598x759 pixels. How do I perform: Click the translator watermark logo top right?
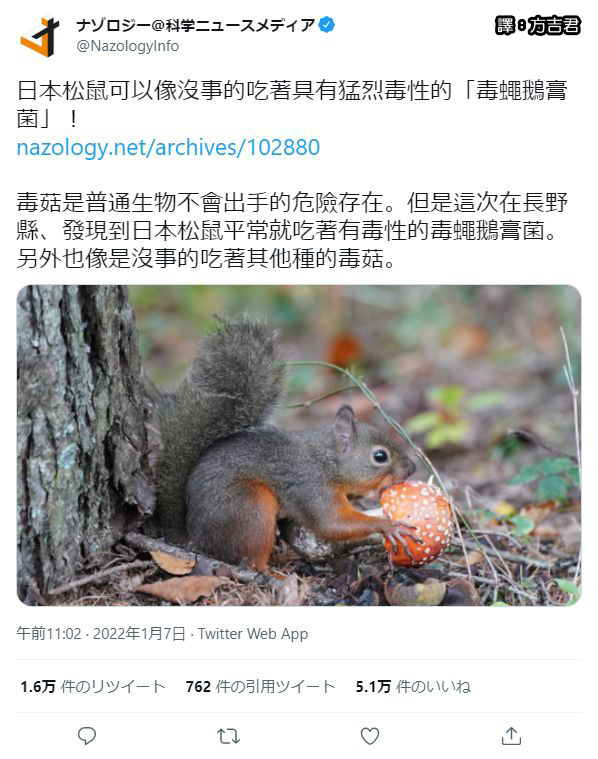click(x=537, y=26)
